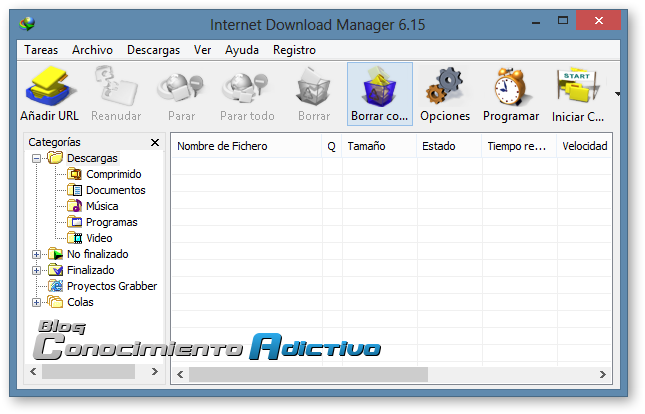Select Música category label

tap(102, 206)
